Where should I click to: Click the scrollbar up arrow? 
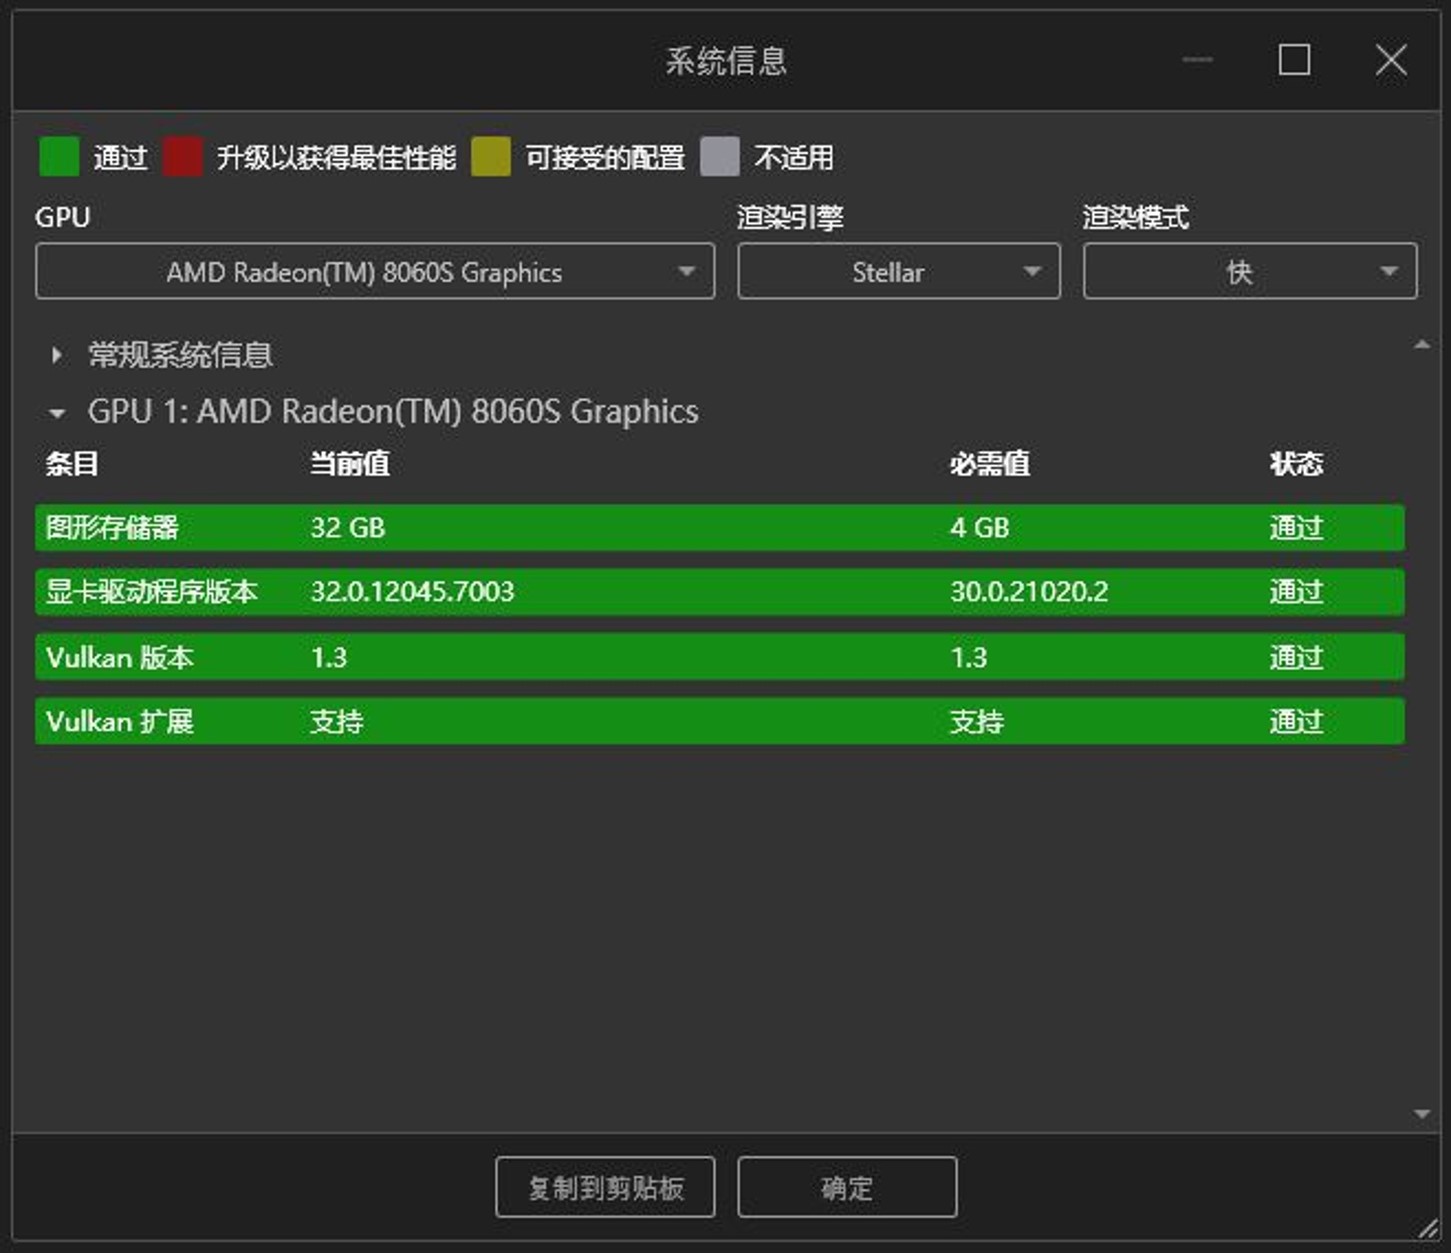point(1422,345)
